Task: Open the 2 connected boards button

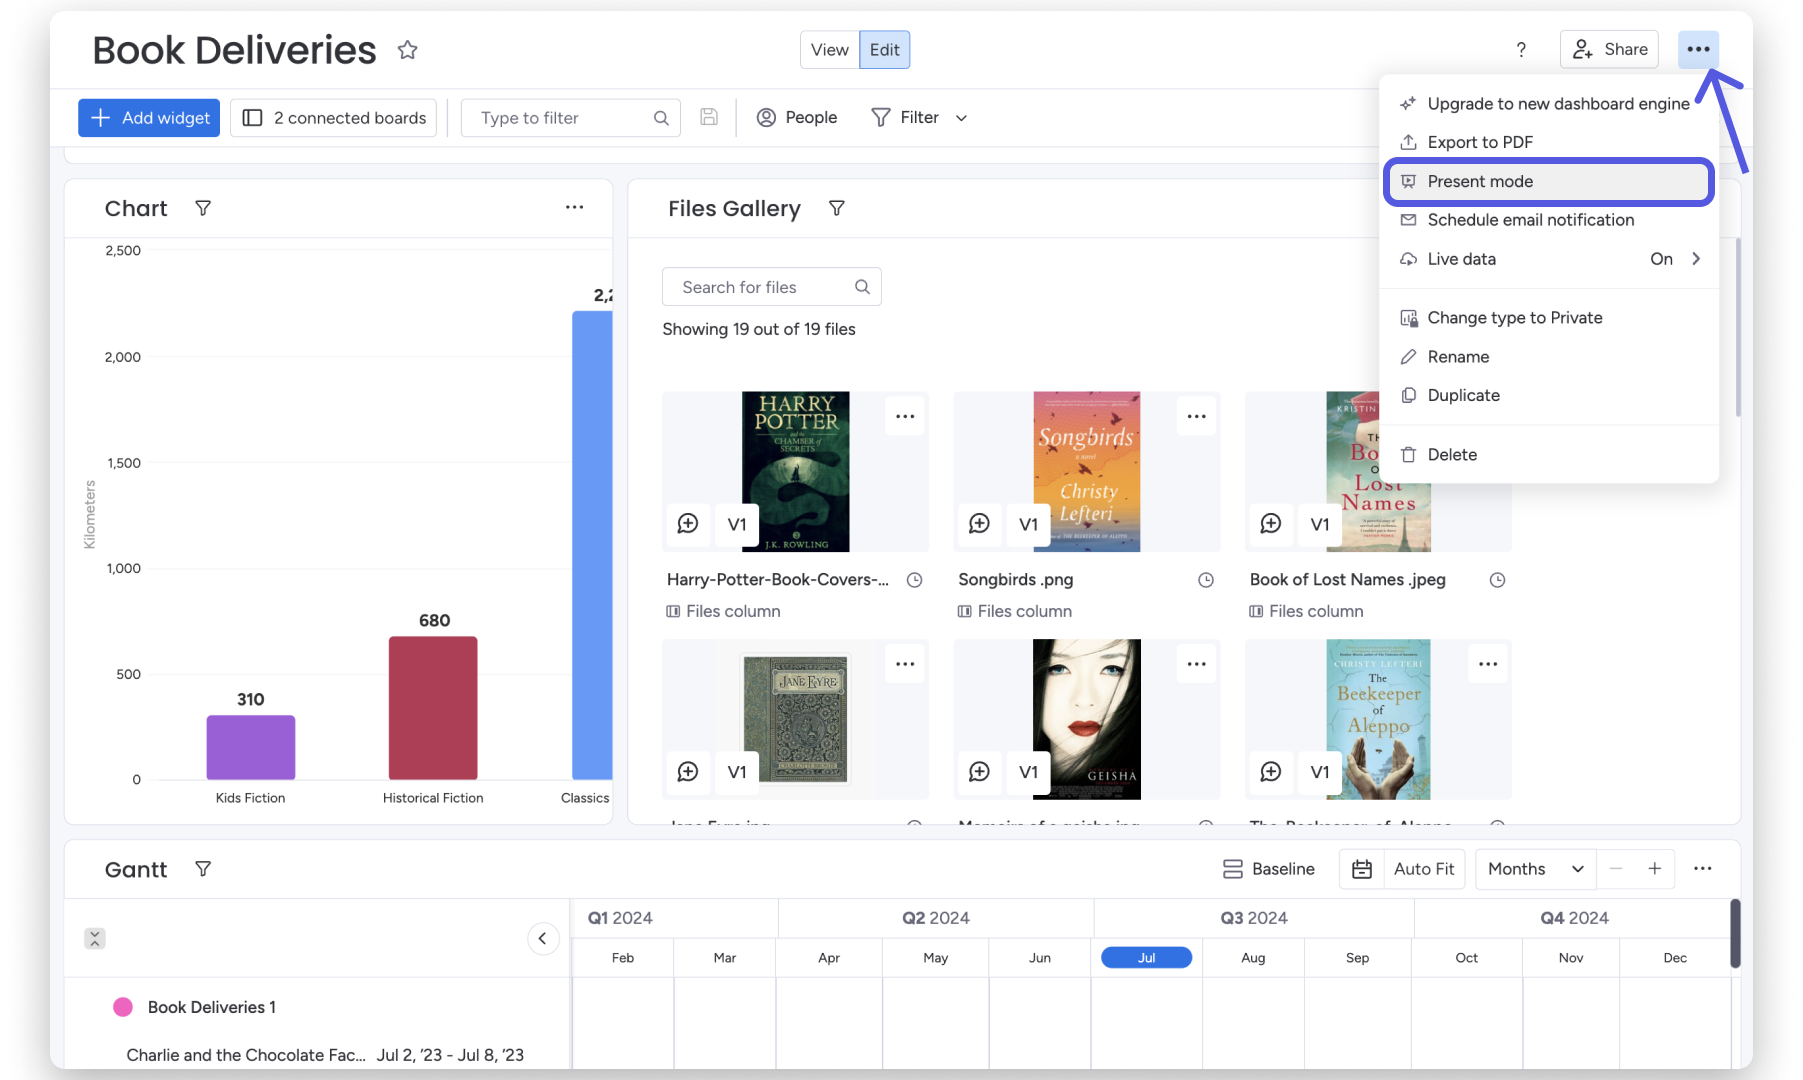Action: (x=334, y=118)
